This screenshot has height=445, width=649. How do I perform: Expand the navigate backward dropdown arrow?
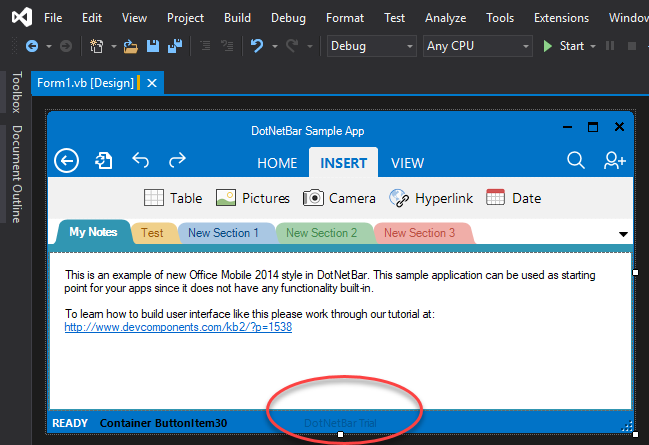click(x=49, y=46)
